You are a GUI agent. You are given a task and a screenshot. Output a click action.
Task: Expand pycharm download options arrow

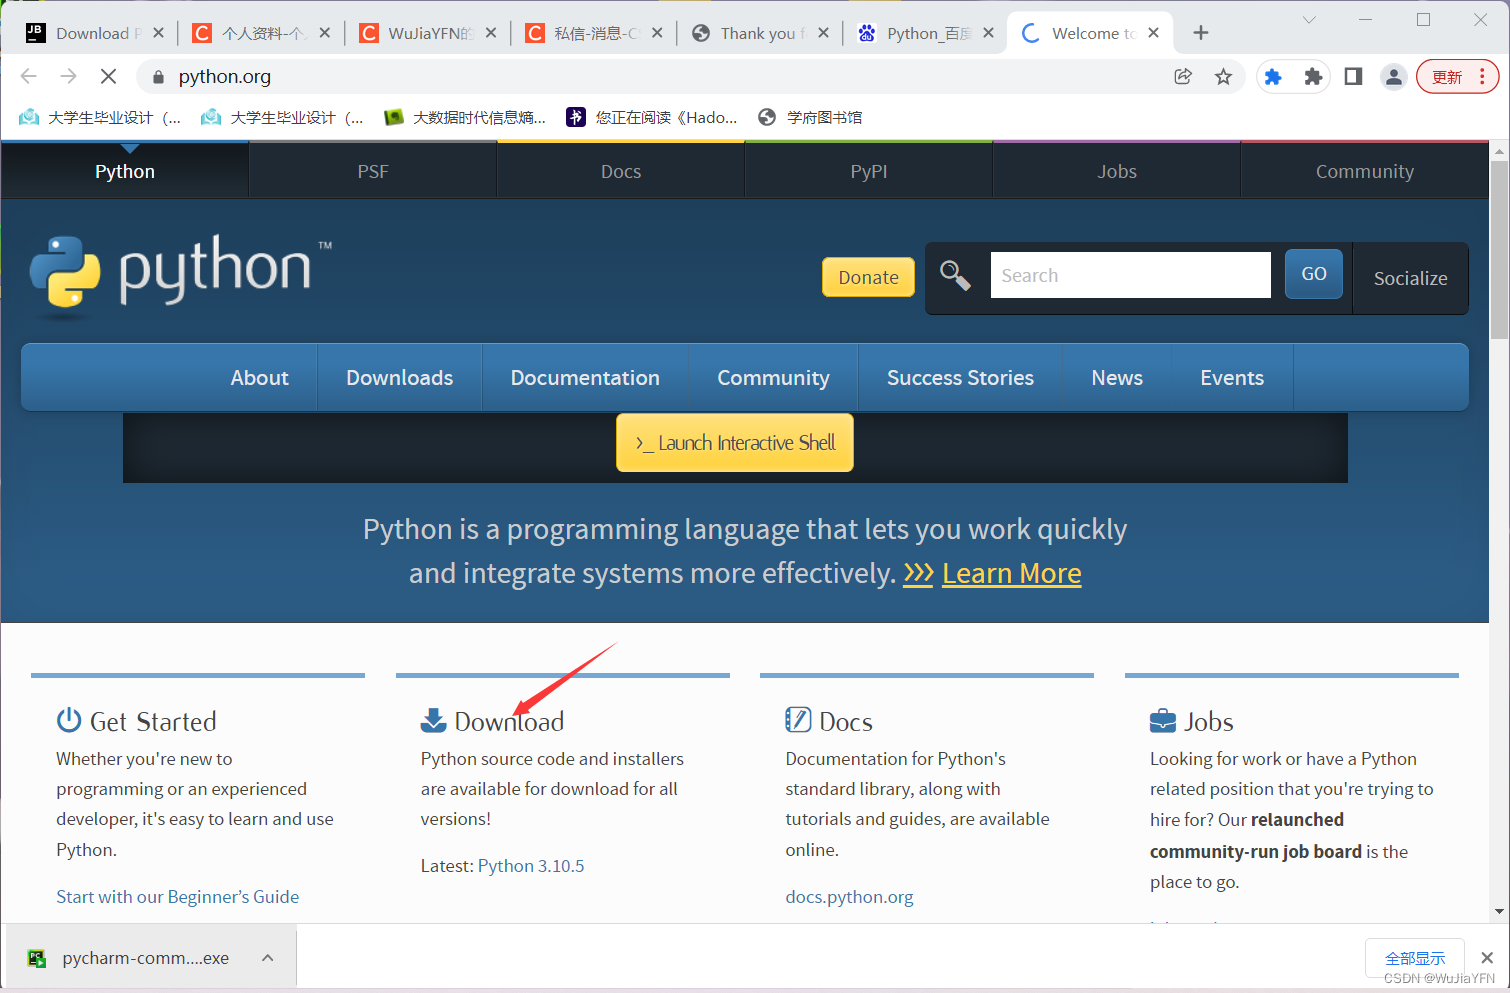coord(268,958)
